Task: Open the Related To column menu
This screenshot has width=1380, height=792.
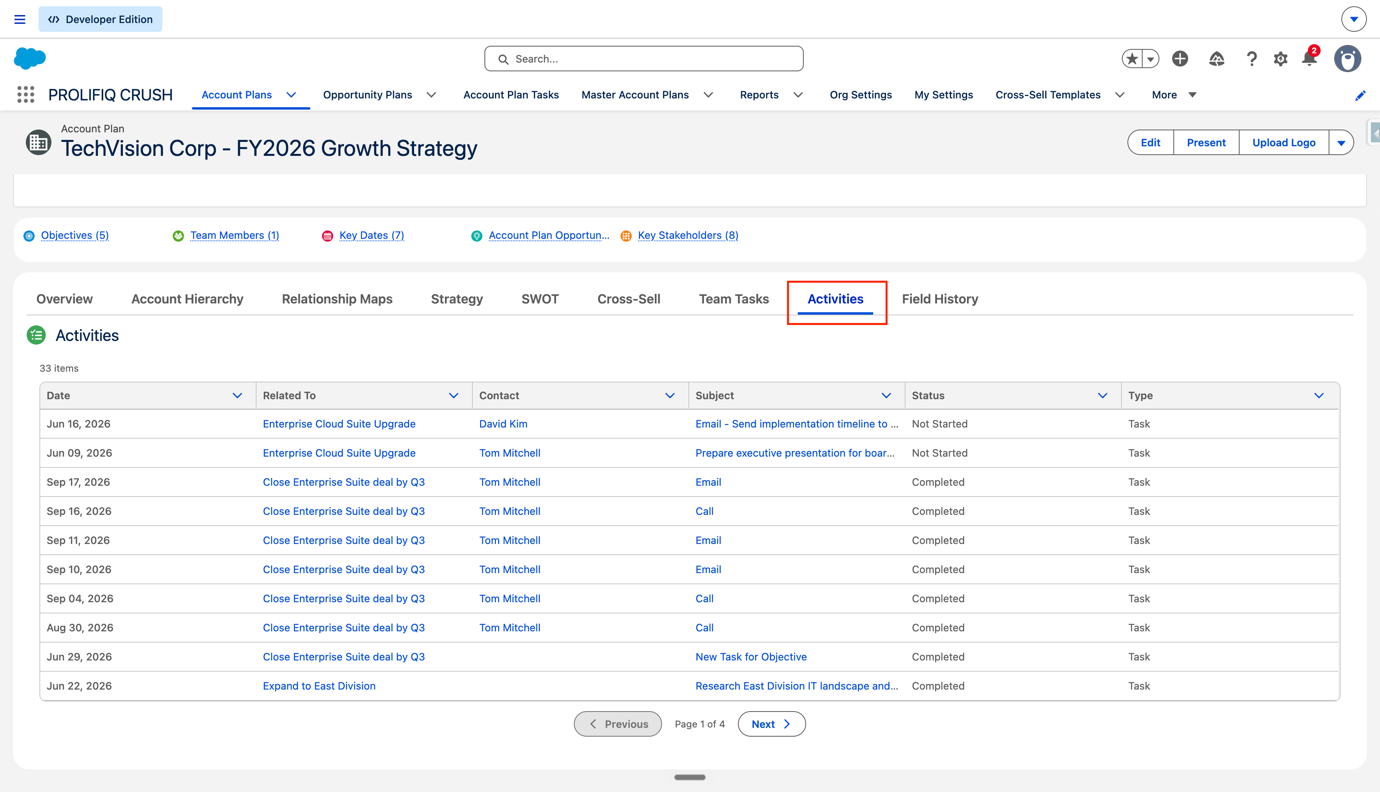Action: 453,396
